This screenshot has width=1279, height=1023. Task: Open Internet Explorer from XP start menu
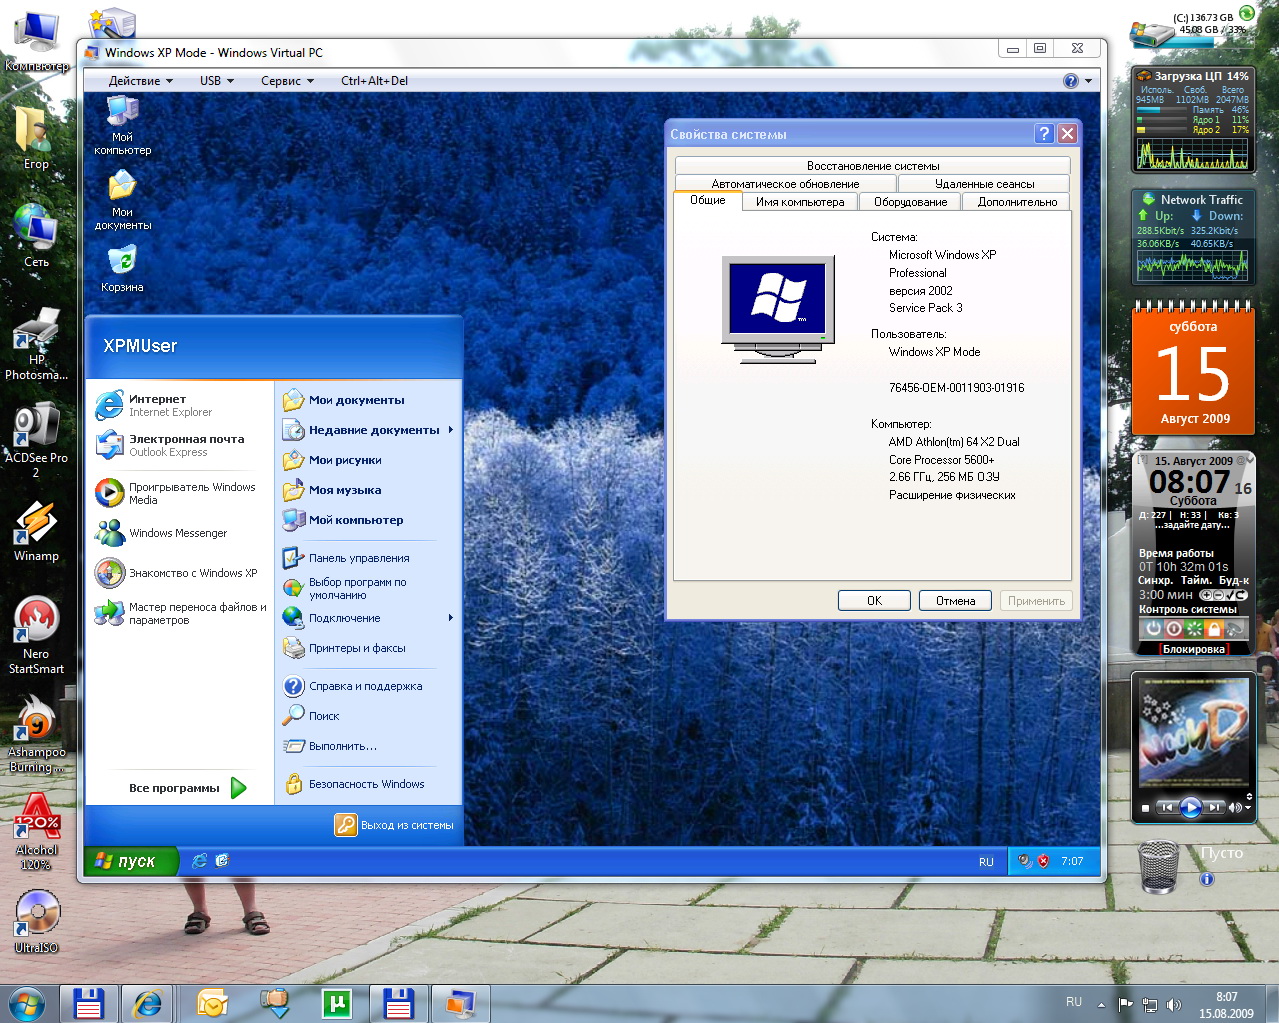[157, 405]
